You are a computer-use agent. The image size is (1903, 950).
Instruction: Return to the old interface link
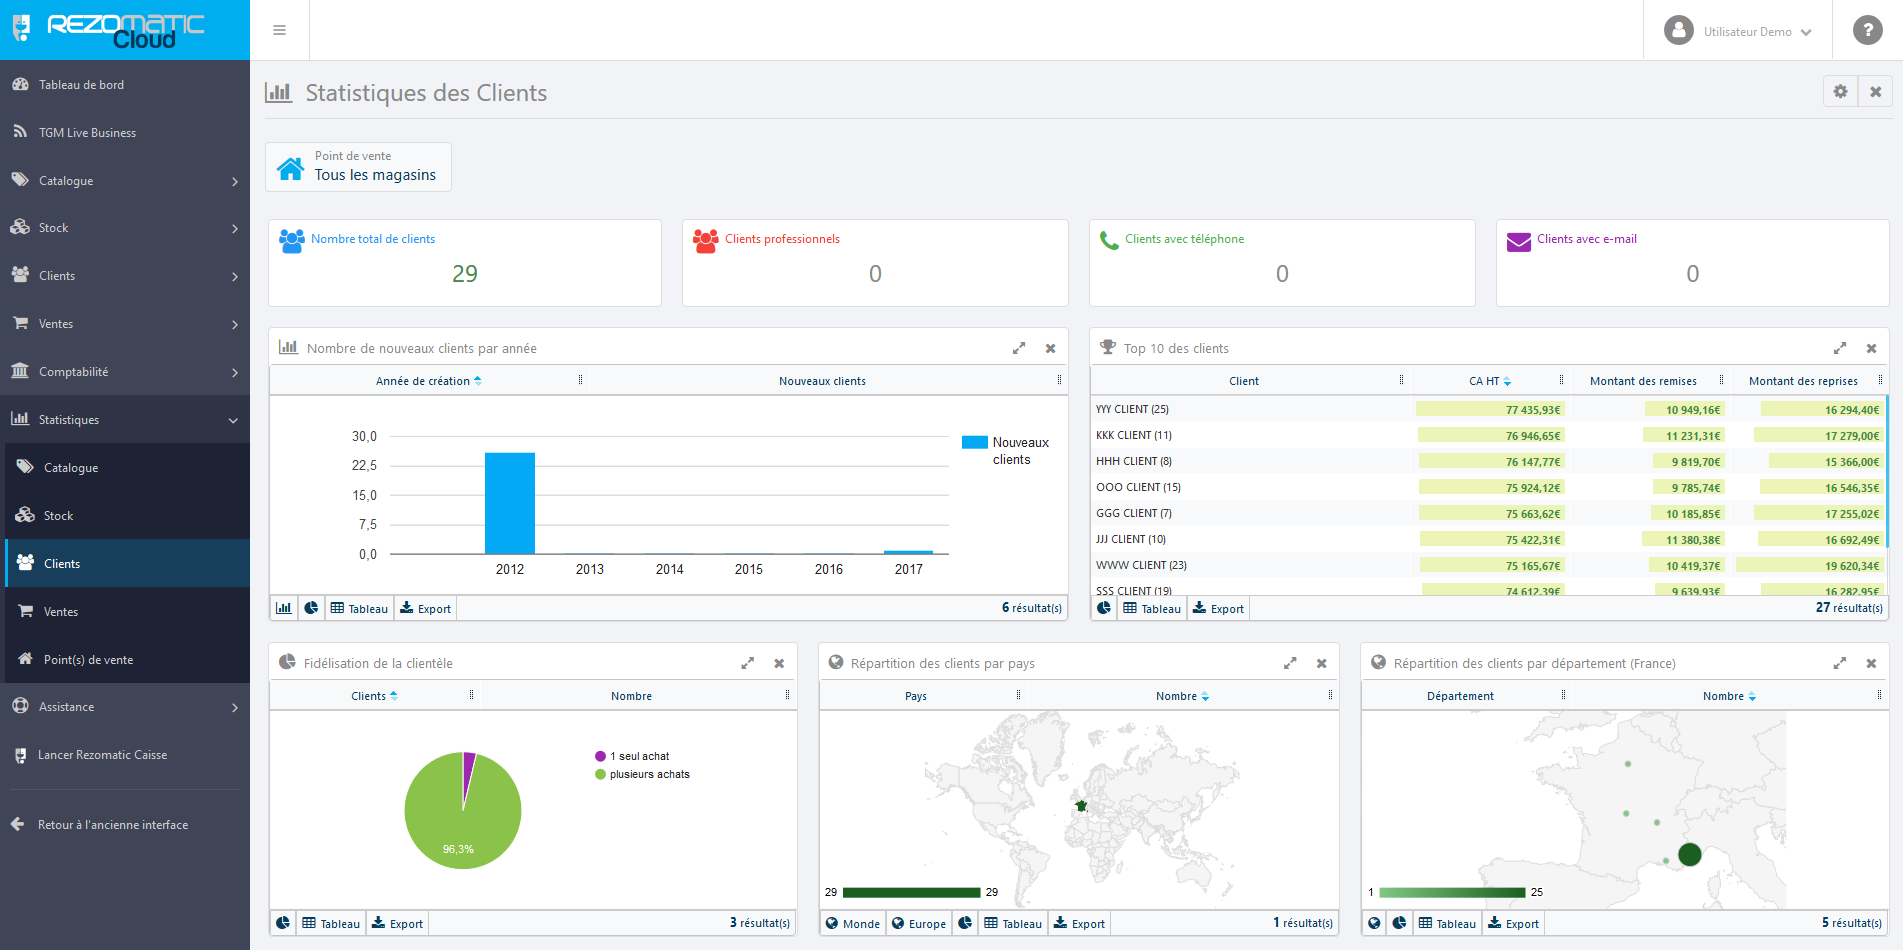click(x=125, y=825)
